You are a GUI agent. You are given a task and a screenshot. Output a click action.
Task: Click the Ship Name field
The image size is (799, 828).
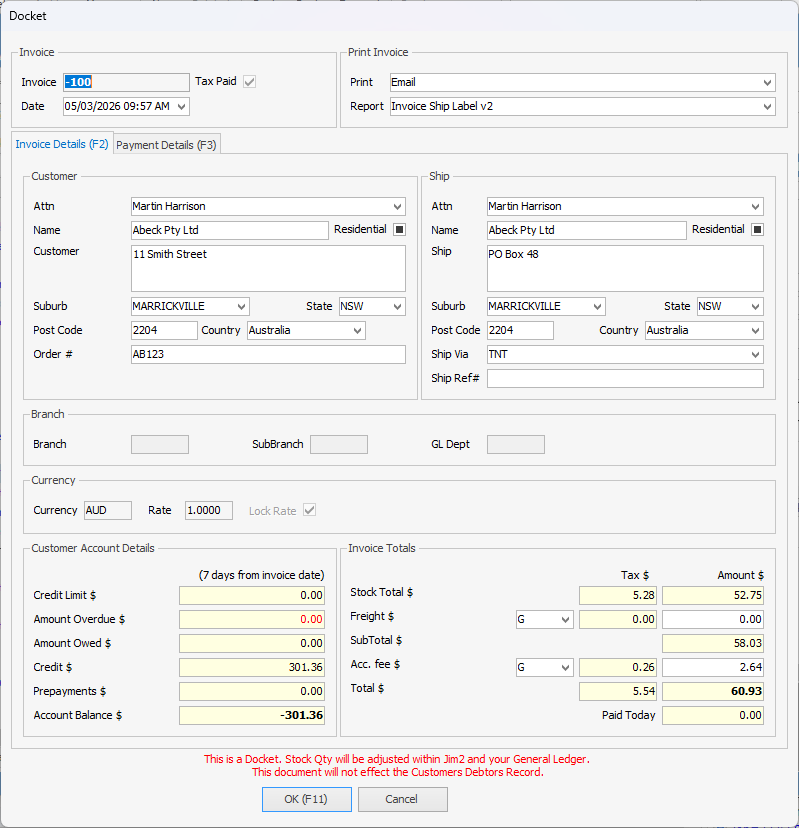pos(587,230)
